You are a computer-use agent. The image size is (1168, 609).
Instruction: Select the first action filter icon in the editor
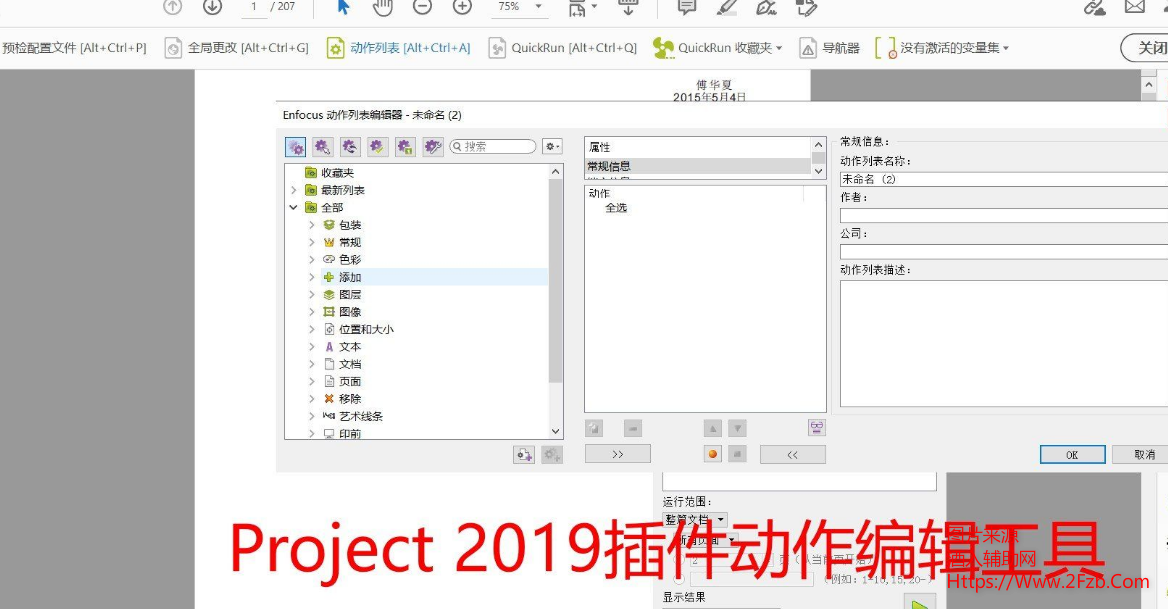click(x=296, y=147)
